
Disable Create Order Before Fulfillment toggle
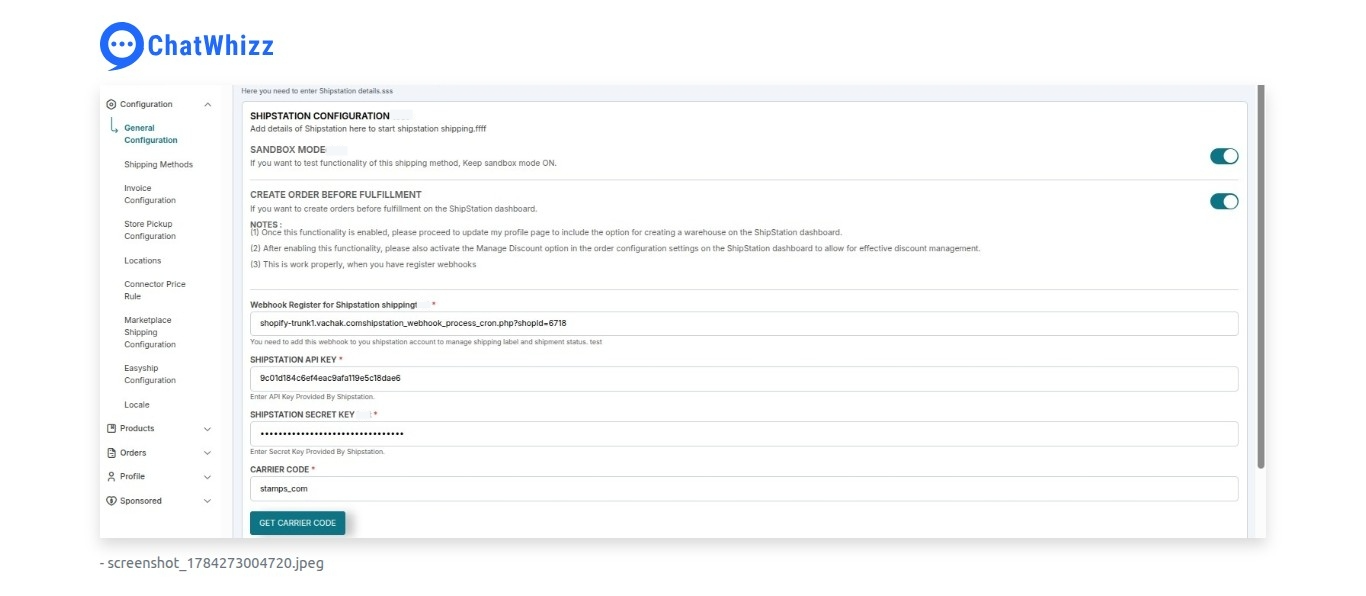(1224, 201)
